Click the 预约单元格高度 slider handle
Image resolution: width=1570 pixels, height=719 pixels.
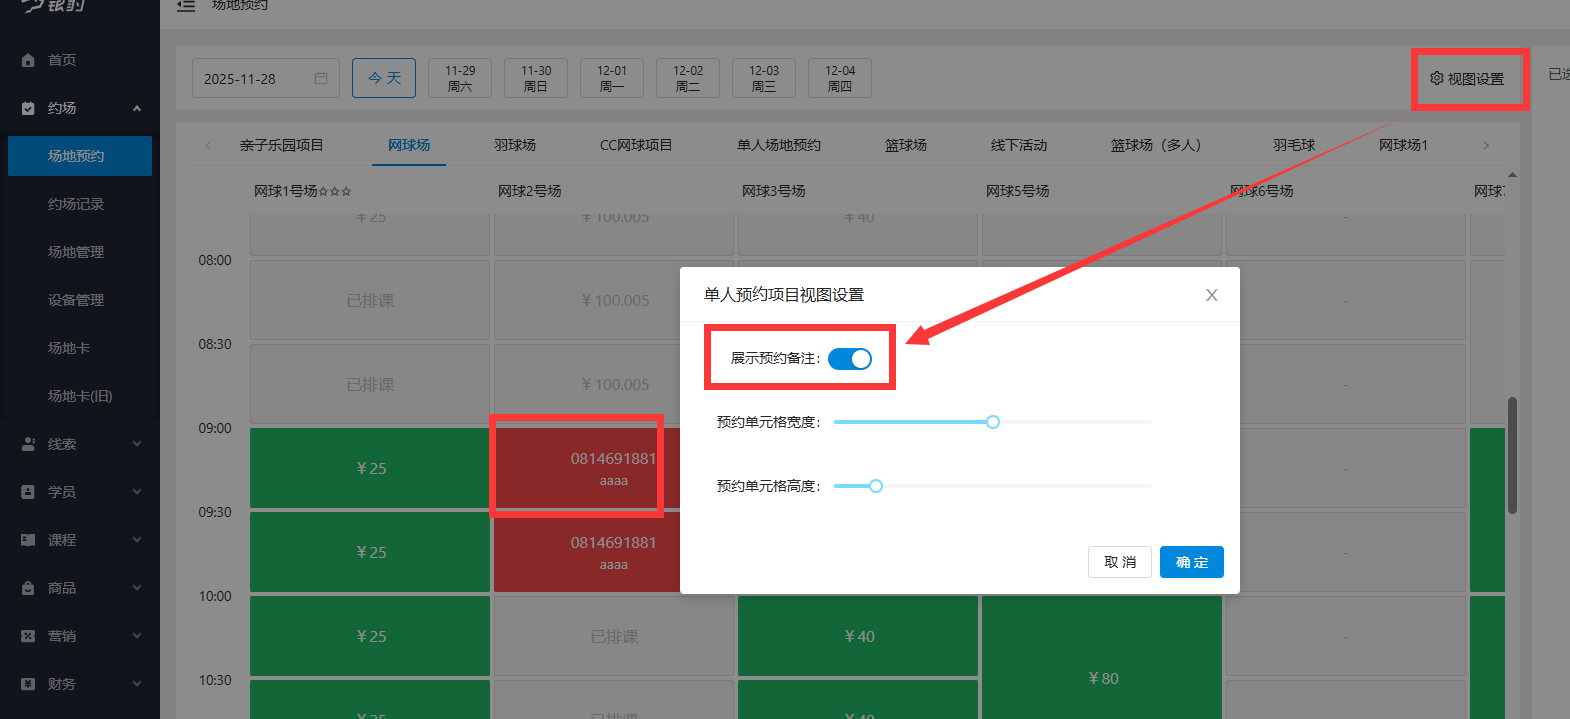coord(876,486)
